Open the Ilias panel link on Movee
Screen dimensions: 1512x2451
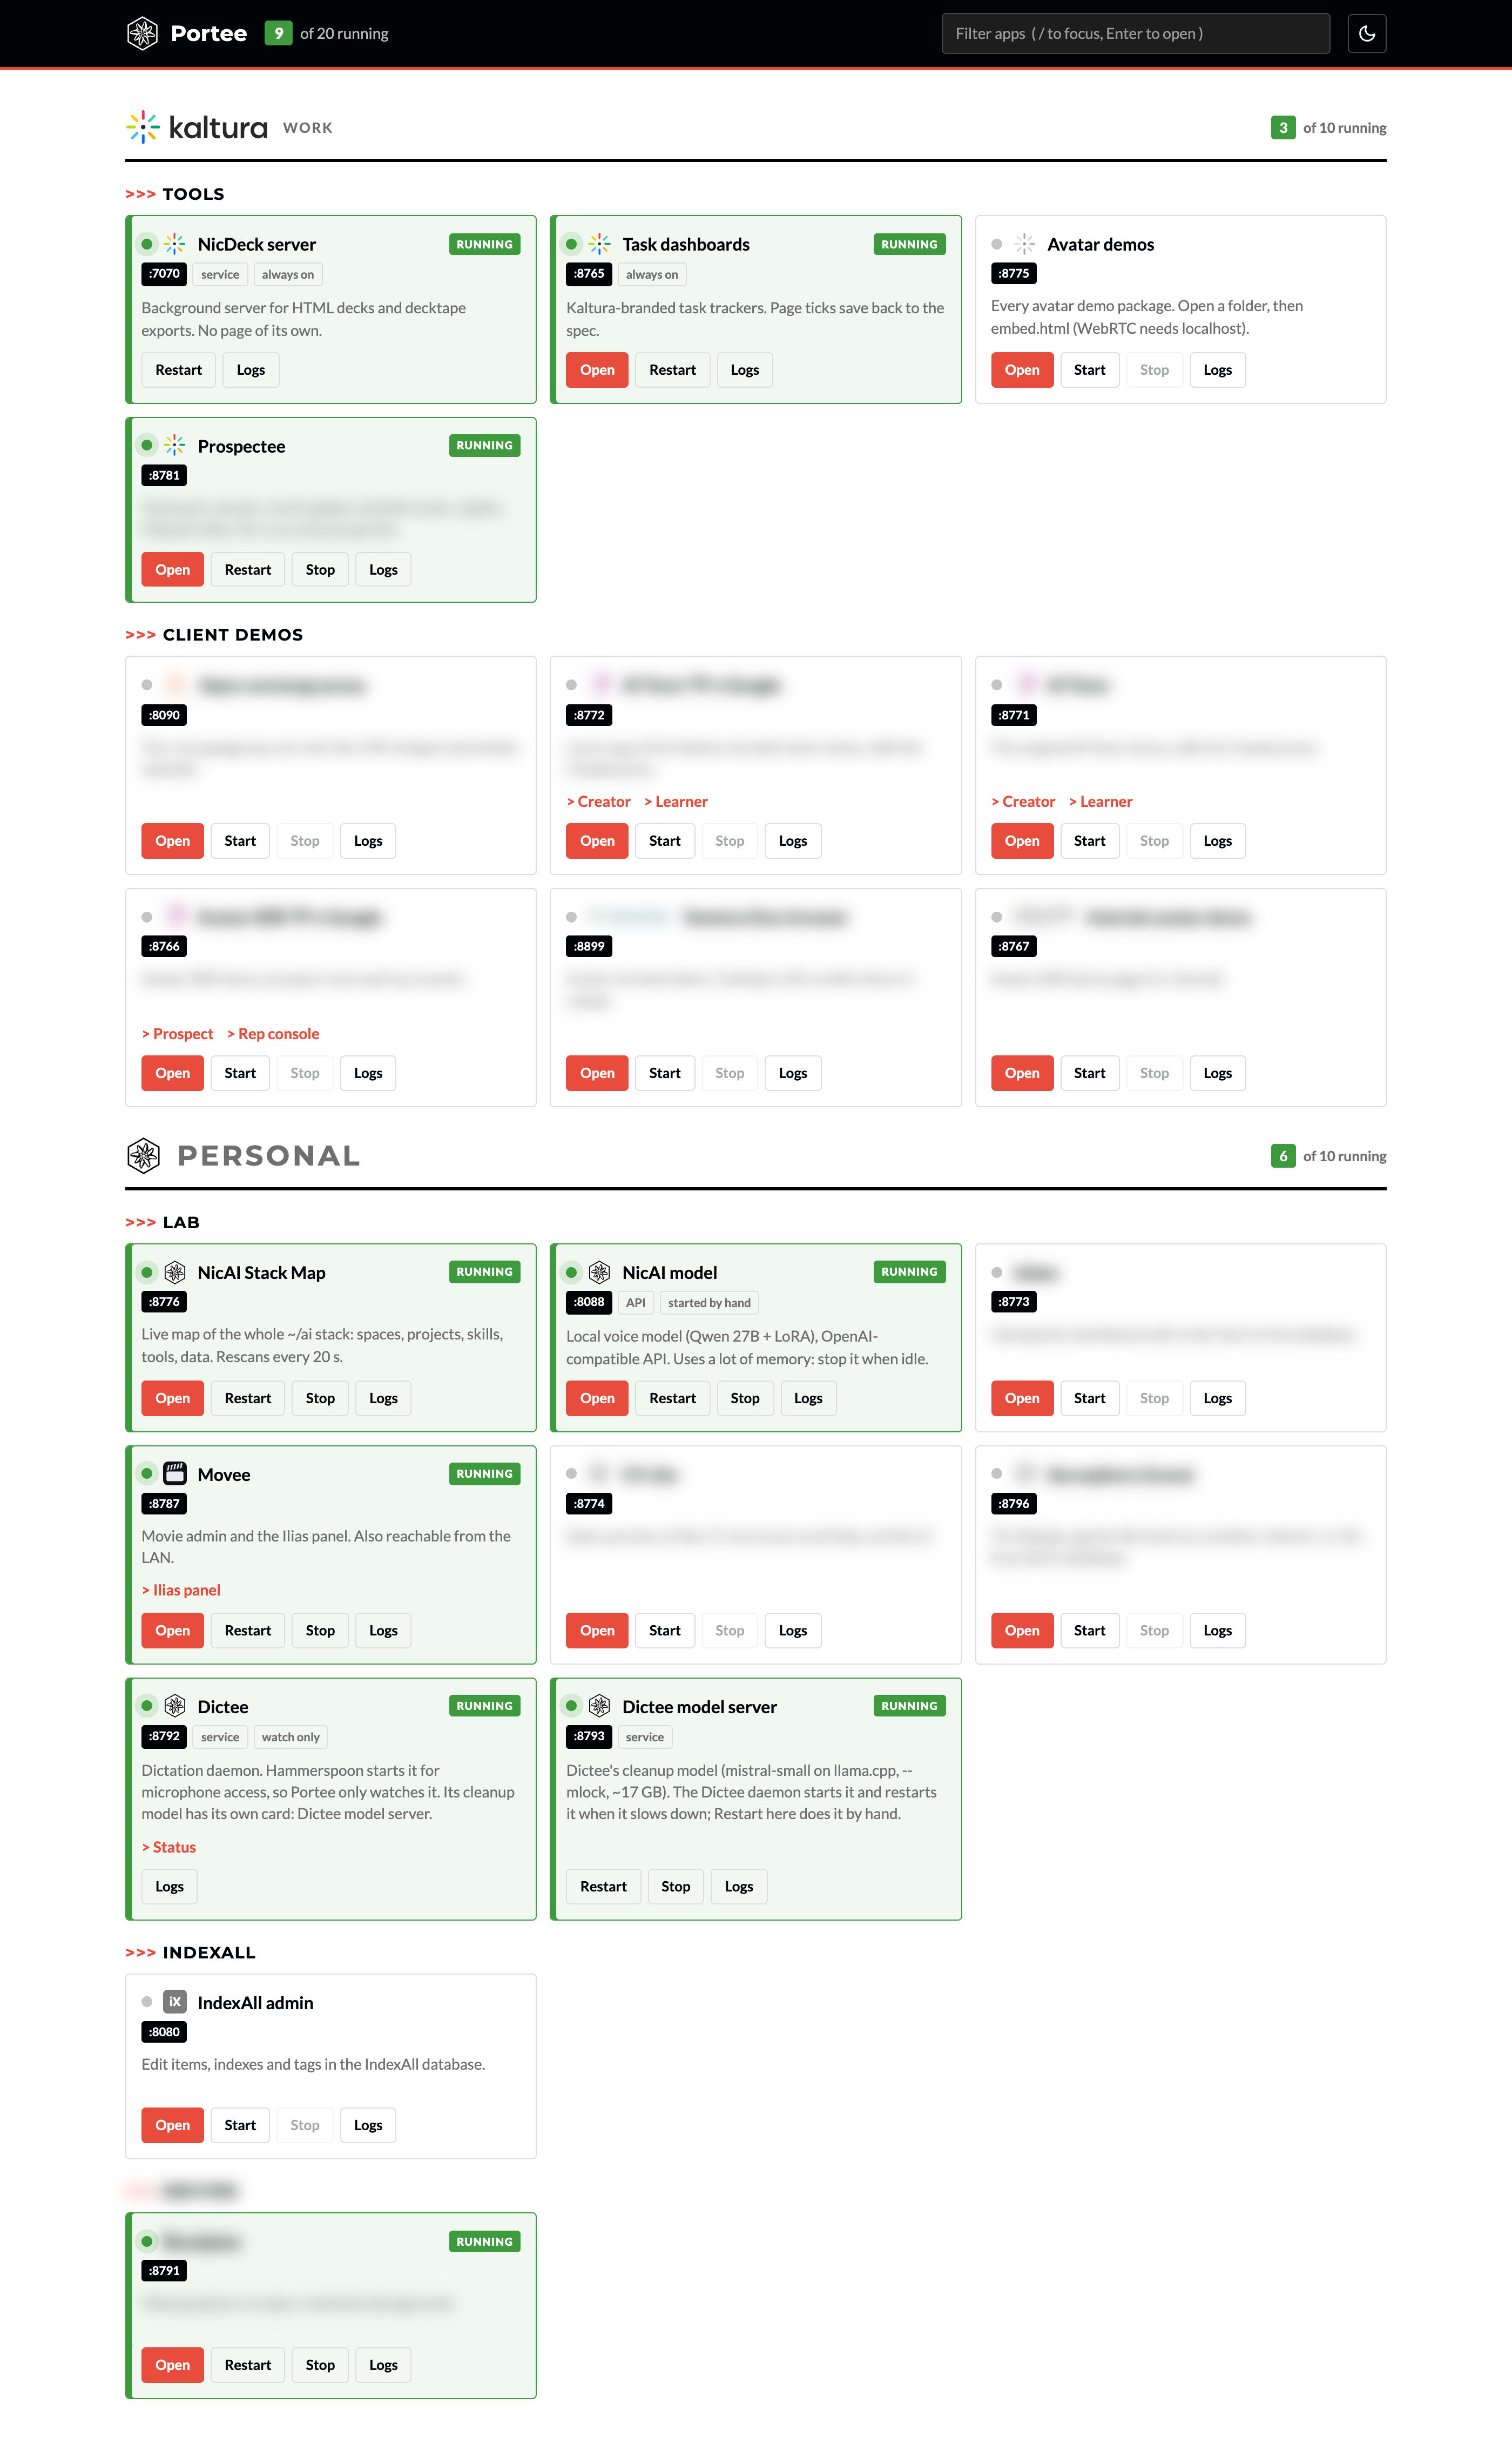coord(181,1590)
